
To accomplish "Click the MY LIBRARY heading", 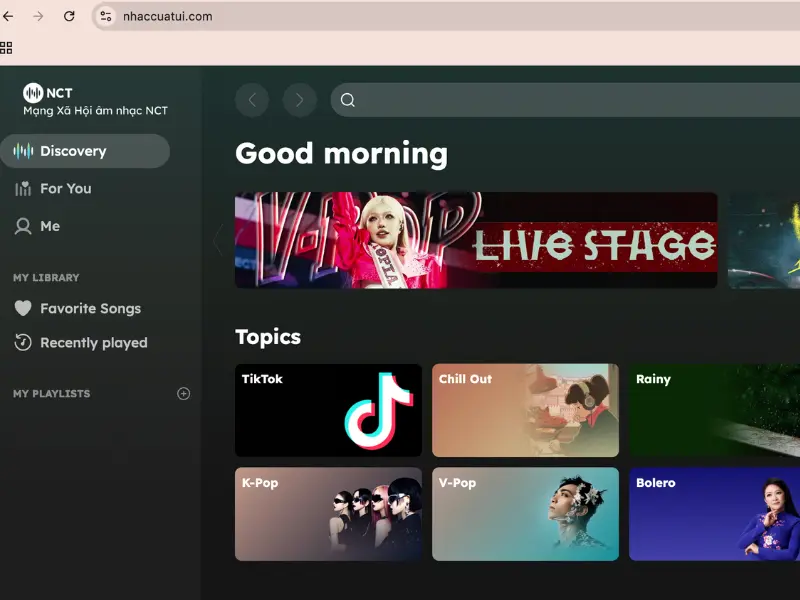I will (x=46, y=278).
